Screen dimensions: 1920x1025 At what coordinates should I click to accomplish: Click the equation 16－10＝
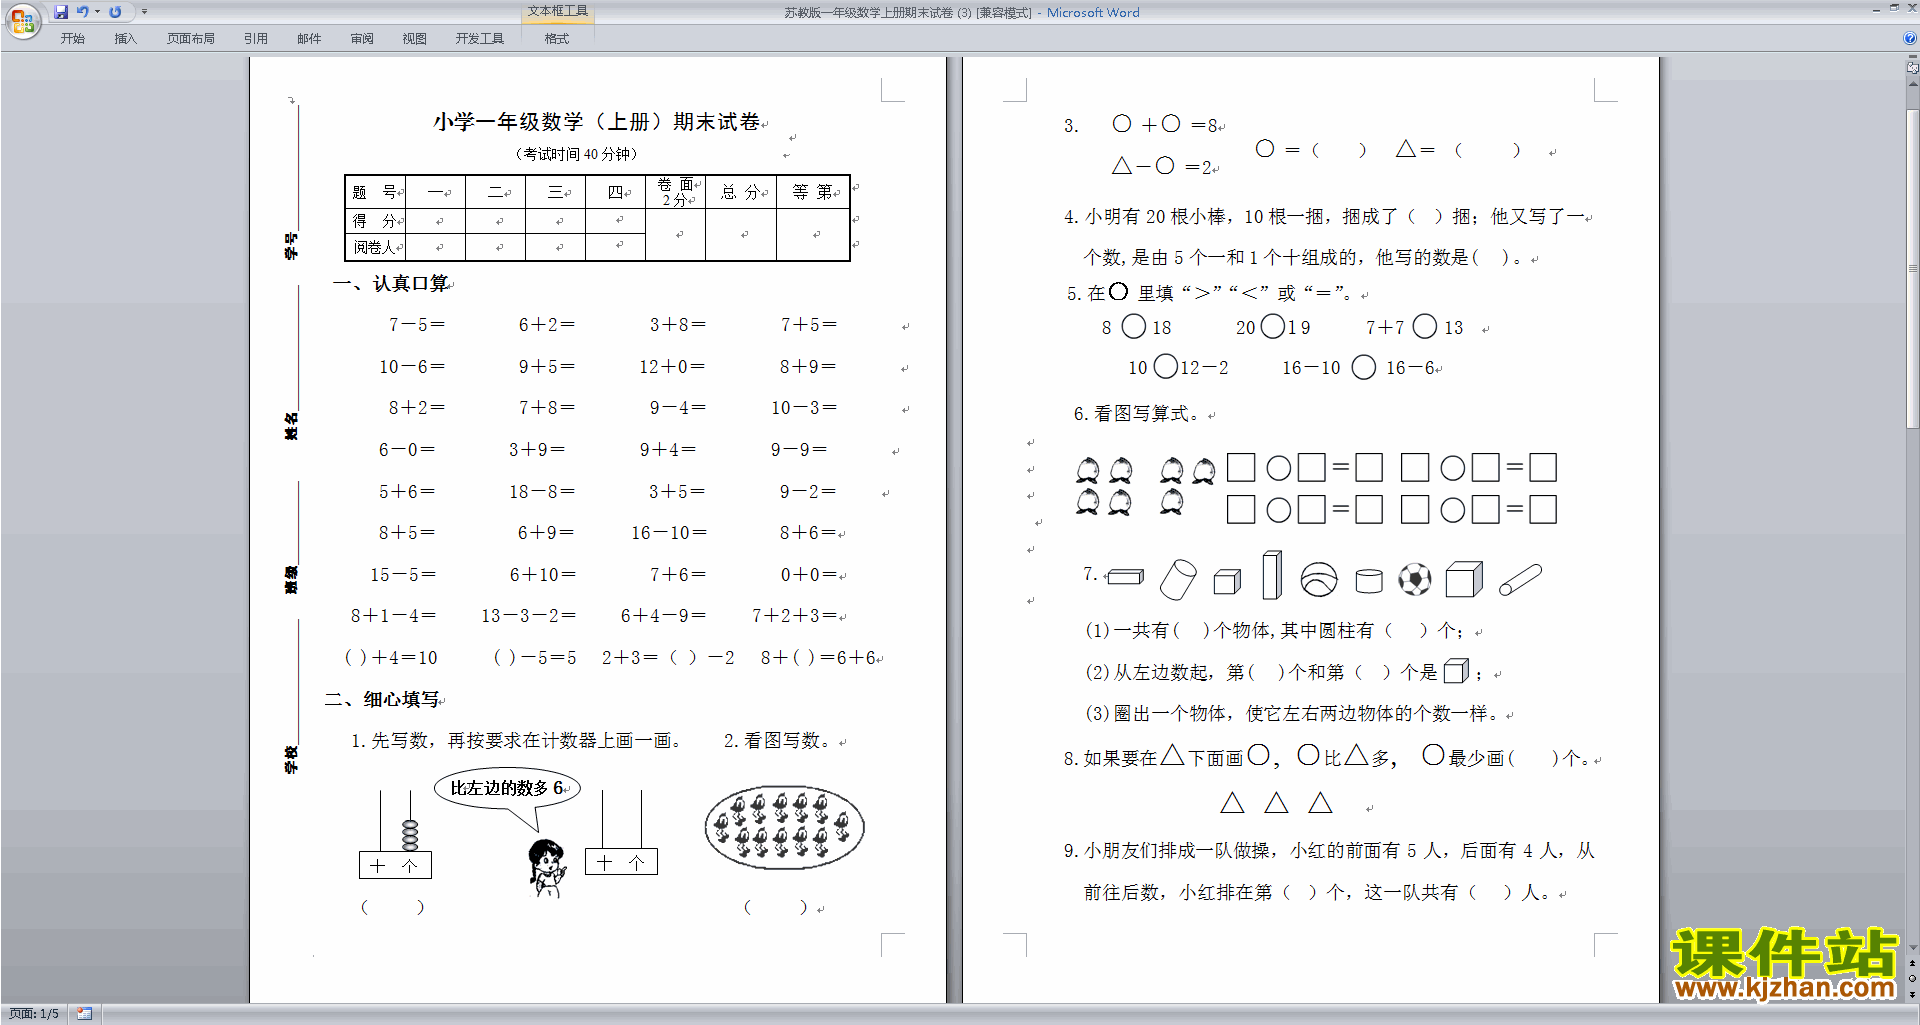point(669,533)
